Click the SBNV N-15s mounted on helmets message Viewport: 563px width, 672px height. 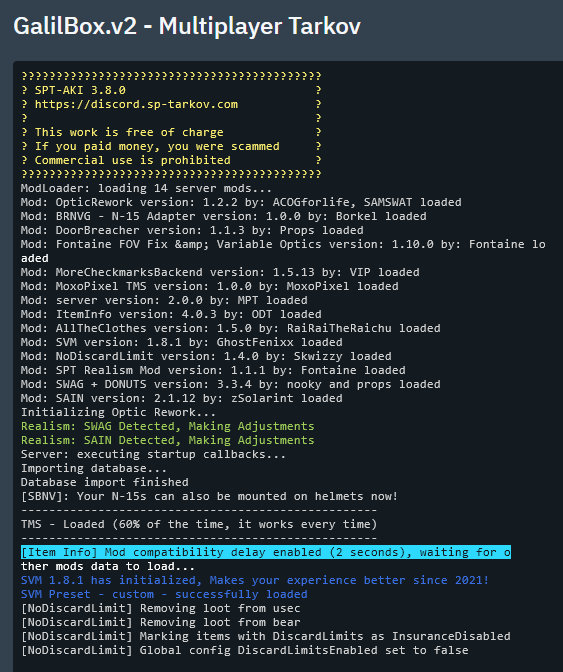coord(210,496)
